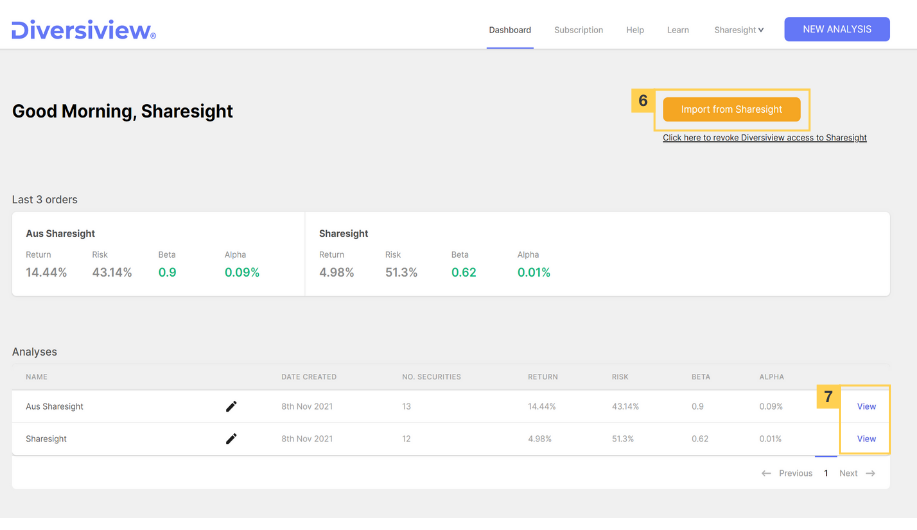917x530 pixels.
Task: Go to previous page arrow
Action: [x=766, y=473]
